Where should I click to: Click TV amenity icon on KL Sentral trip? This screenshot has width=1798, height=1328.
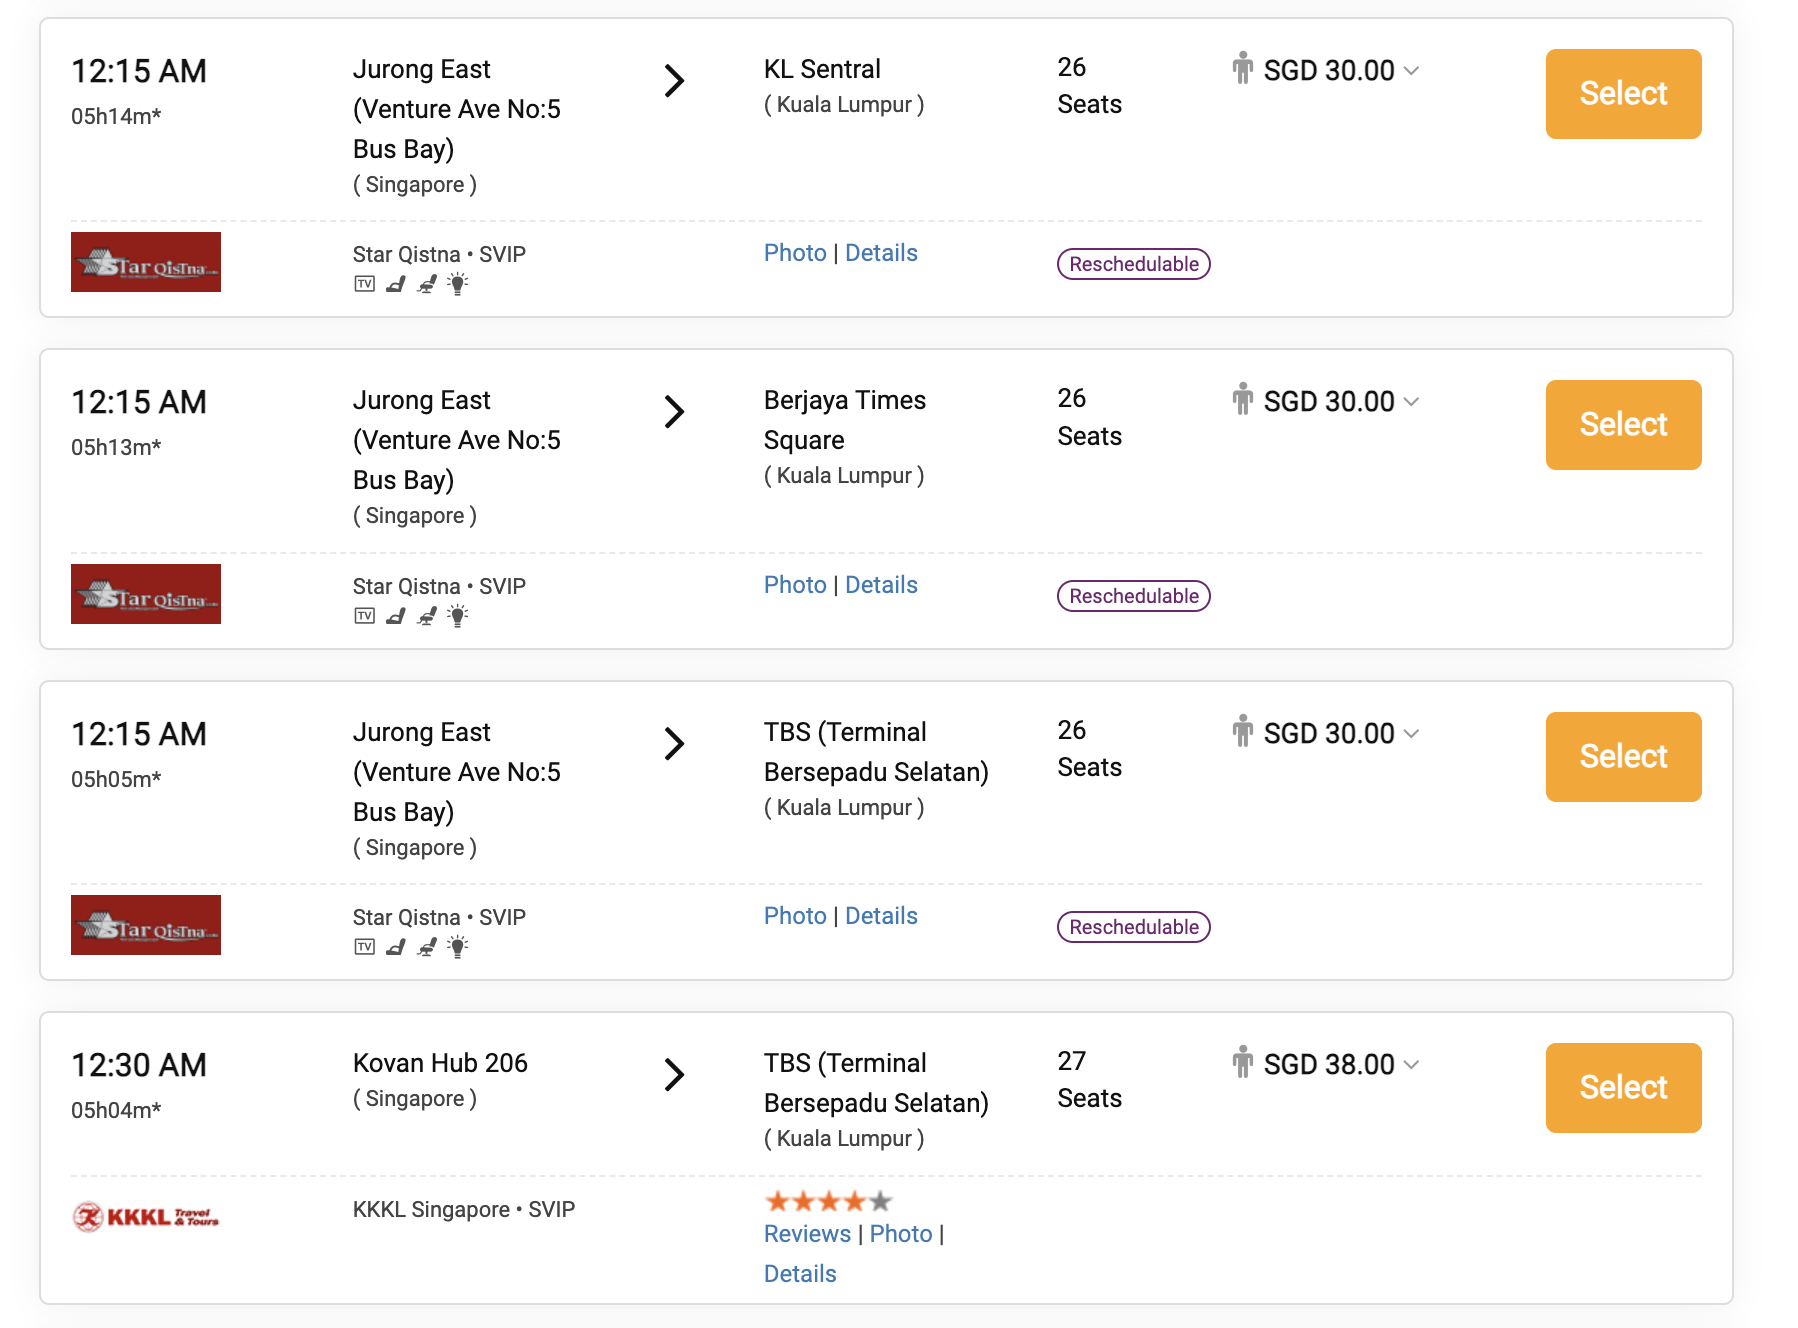[365, 284]
